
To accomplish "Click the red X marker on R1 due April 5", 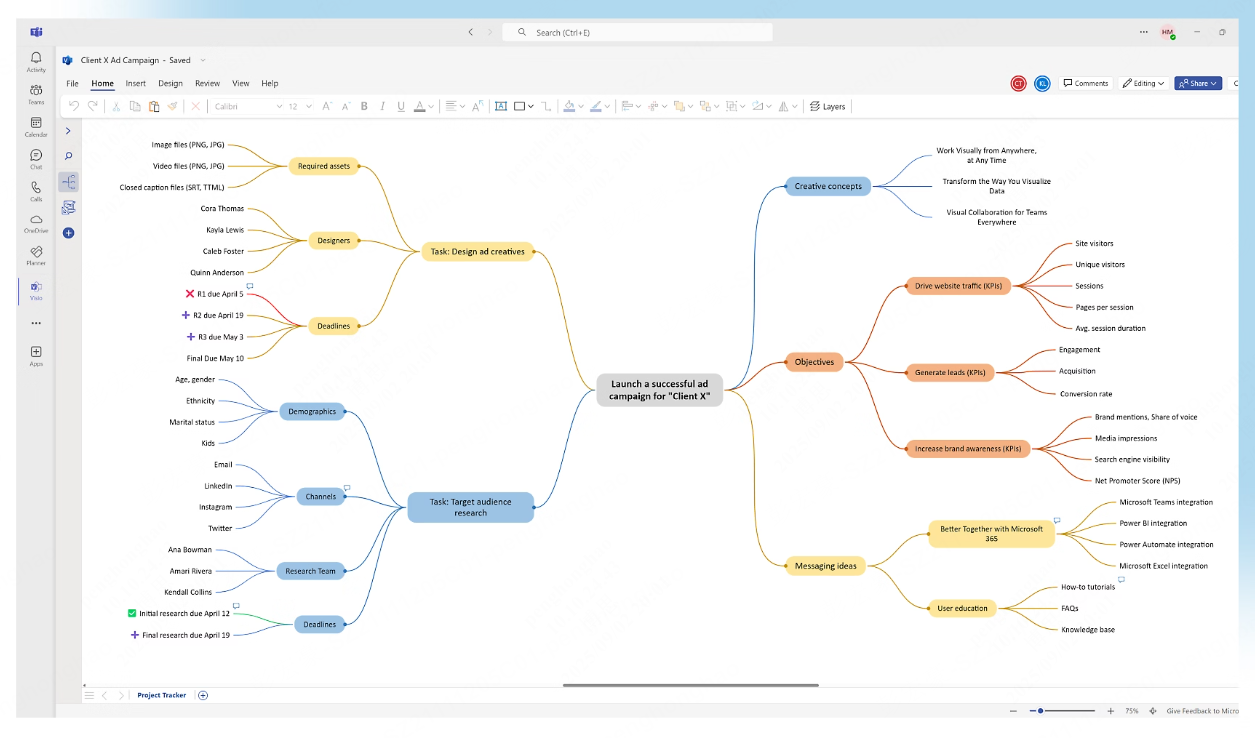I will click(x=190, y=294).
